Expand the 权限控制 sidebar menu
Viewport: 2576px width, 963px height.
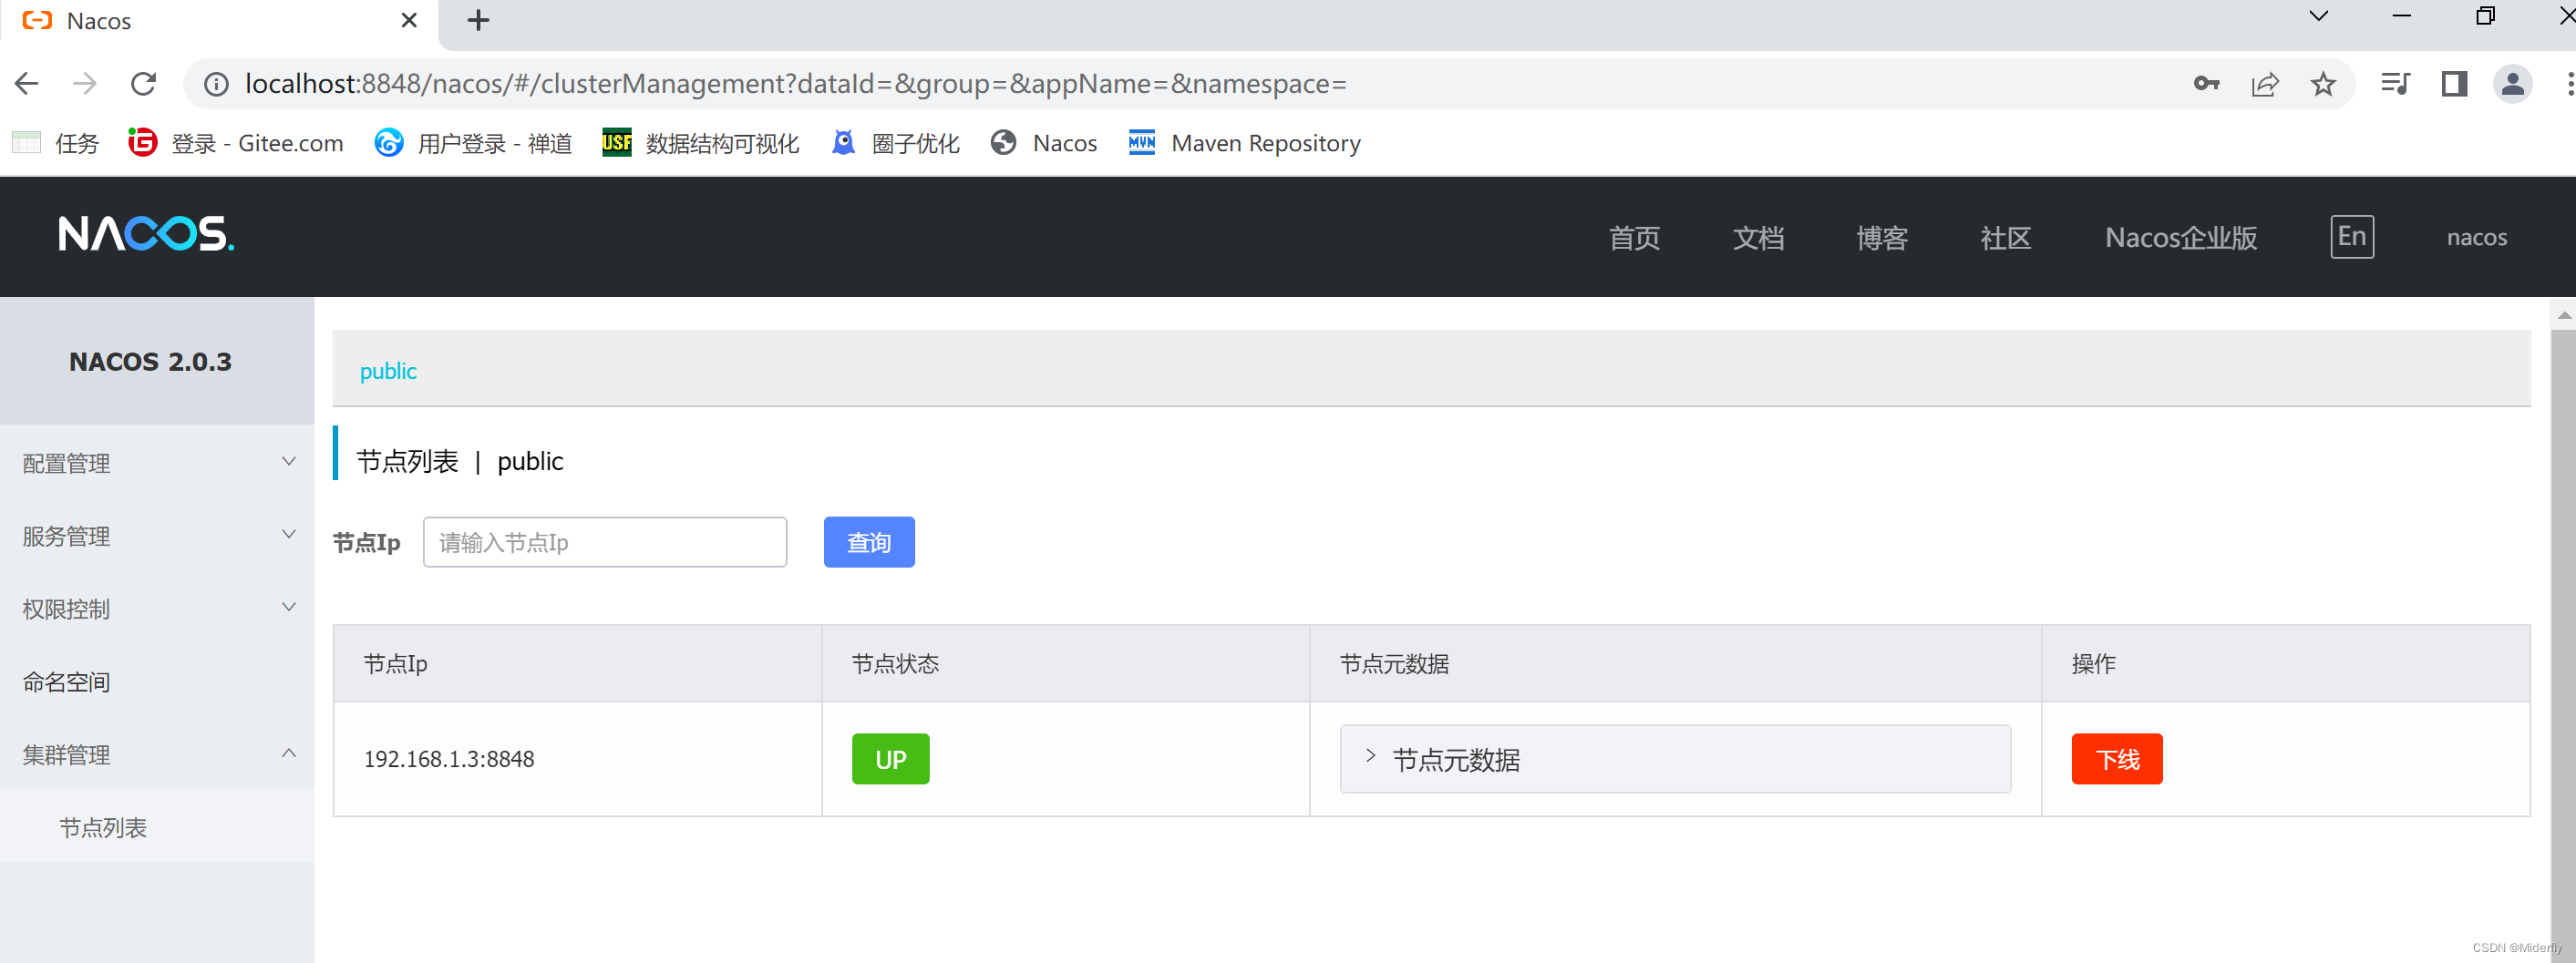[157, 609]
